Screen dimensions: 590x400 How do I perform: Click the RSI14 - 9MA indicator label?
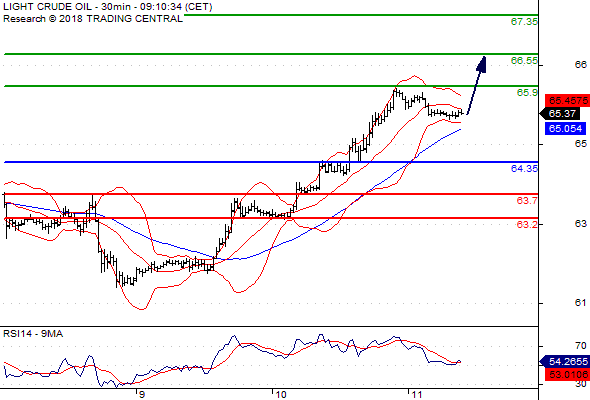coord(33,334)
